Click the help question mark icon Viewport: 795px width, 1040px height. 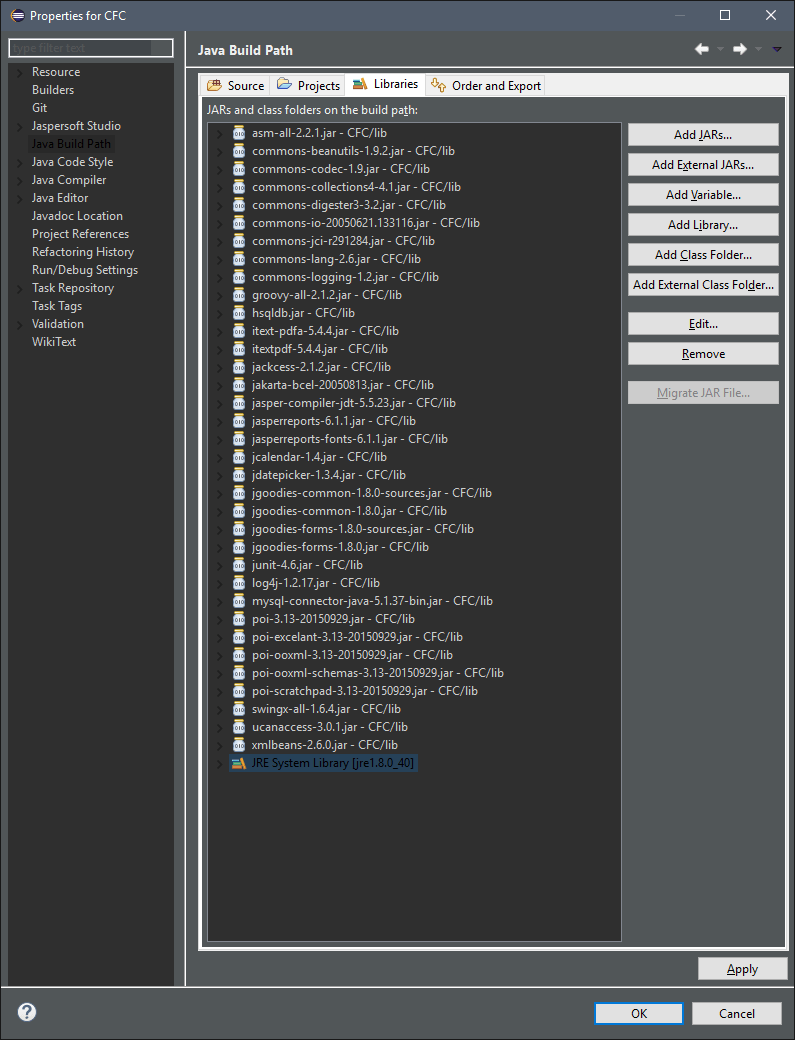coord(27,1012)
